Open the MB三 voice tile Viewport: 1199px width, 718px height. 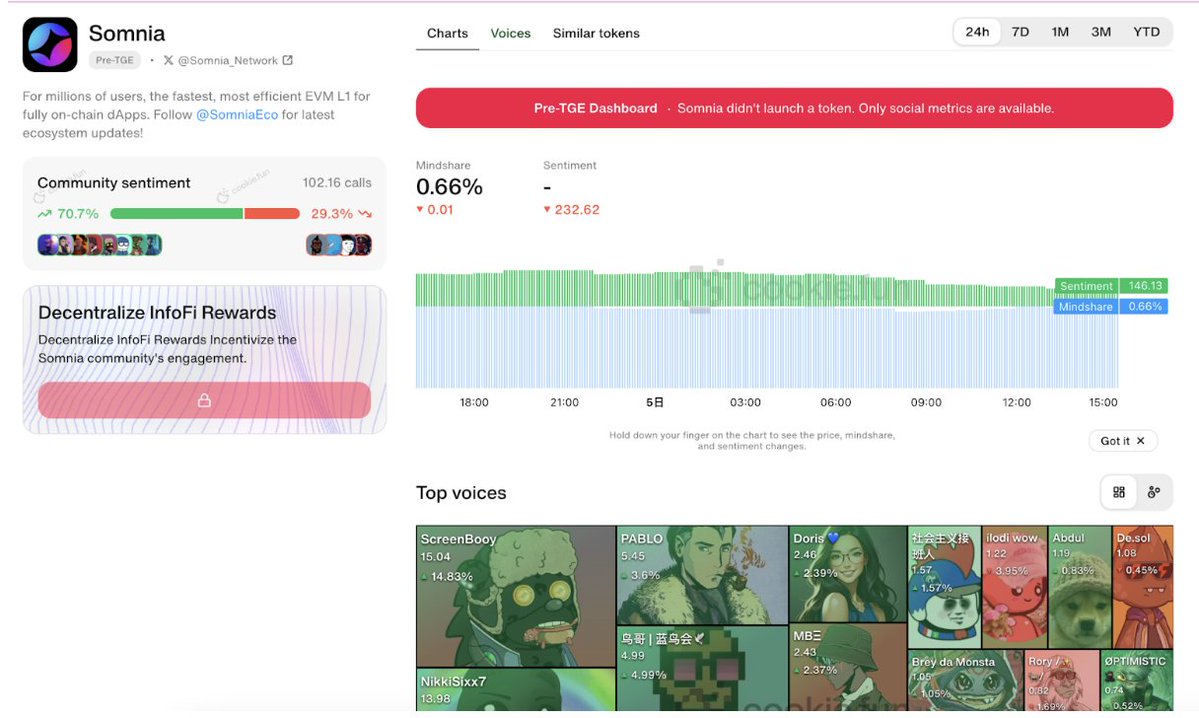[848, 668]
